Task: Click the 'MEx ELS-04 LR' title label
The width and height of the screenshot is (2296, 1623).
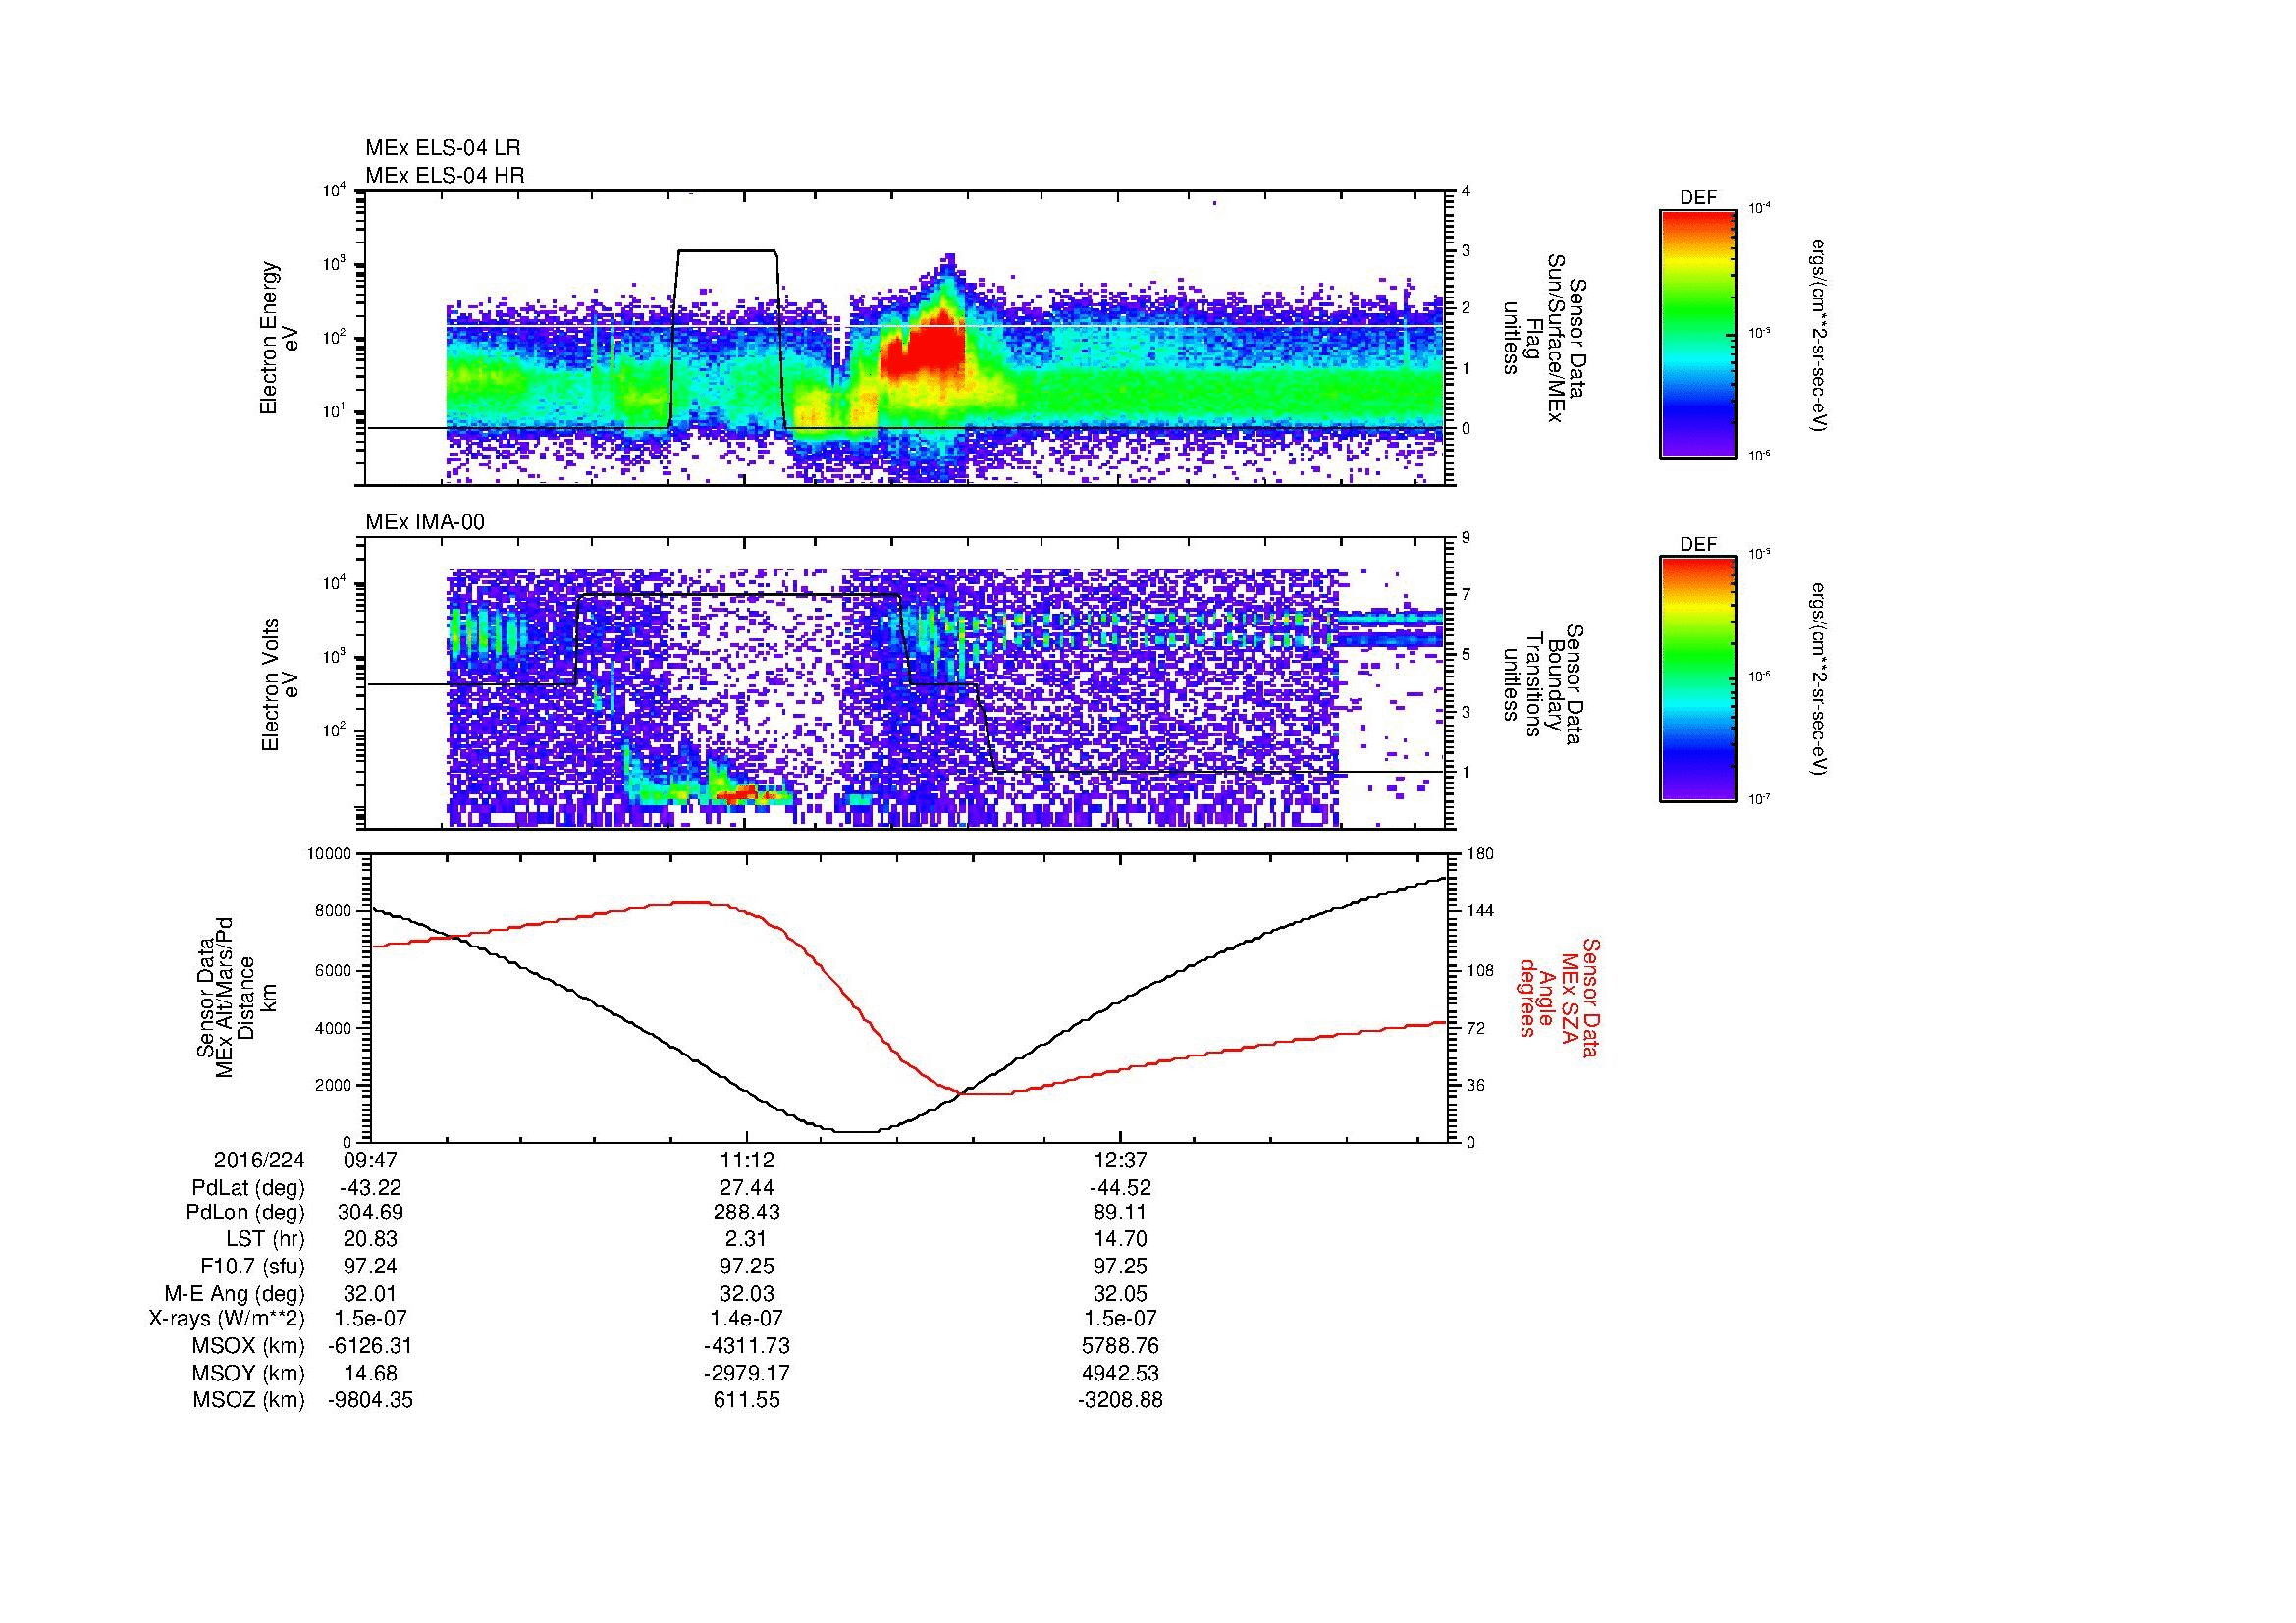Action: [x=443, y=148]
